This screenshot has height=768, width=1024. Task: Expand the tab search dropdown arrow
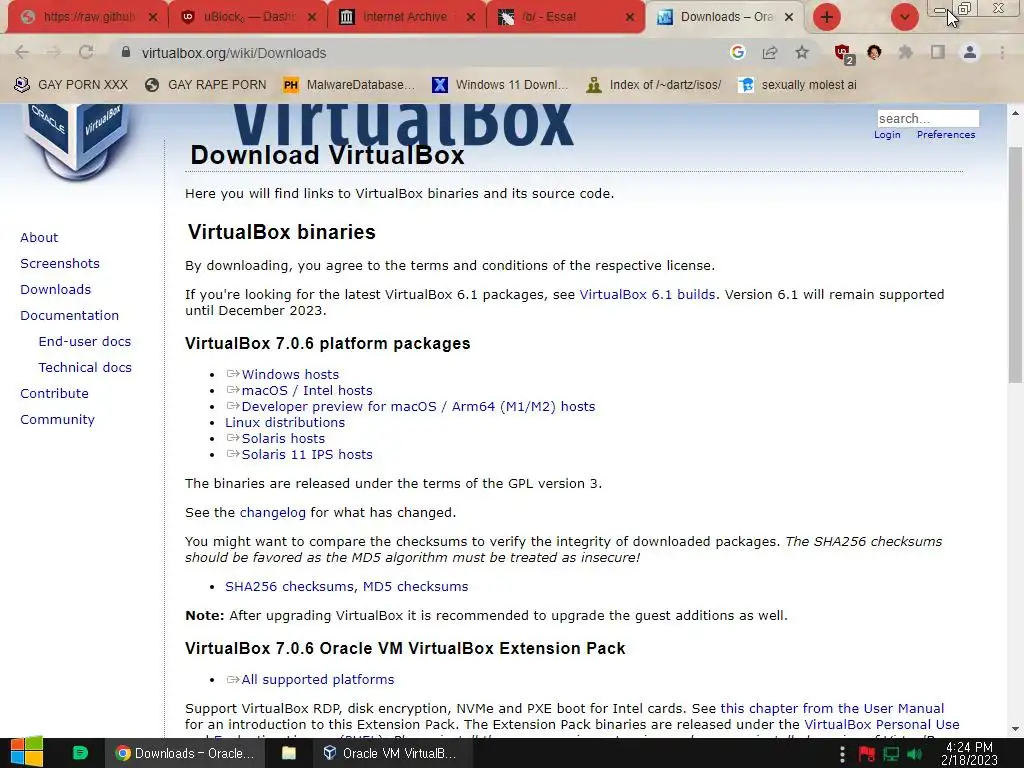(x=904, y=17)
